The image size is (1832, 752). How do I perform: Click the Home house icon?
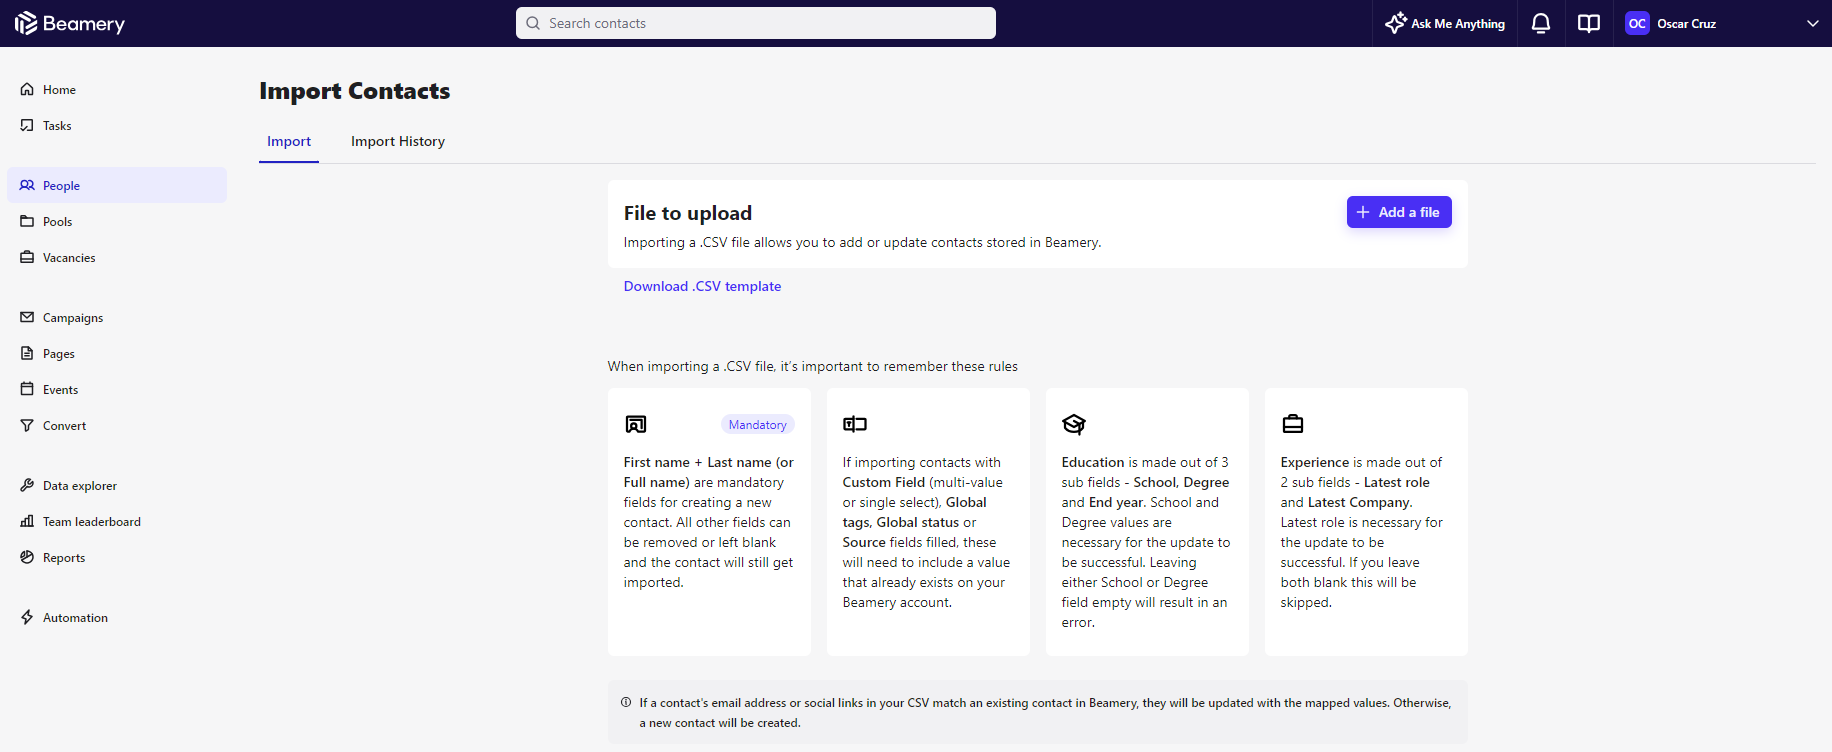coord(27,89)
